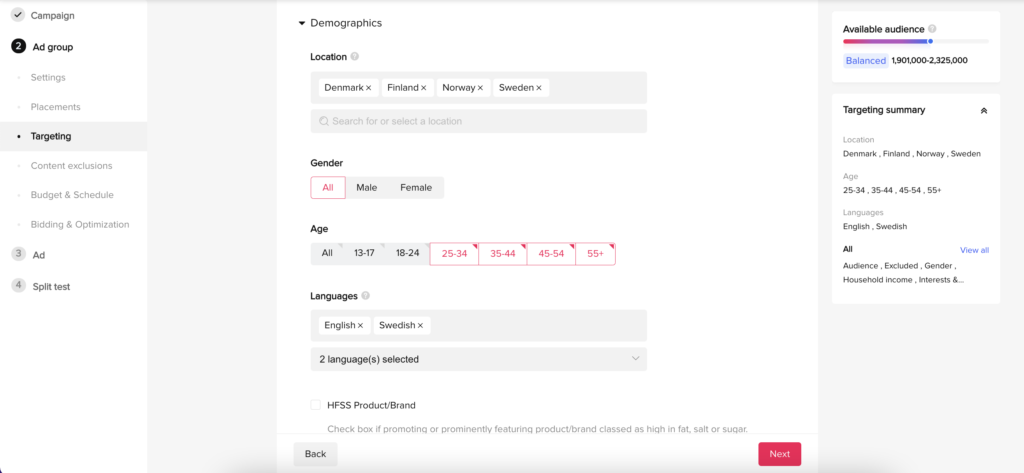Screen dimensions: 1024x473
Task: Remove the English language tag
Action: 360,325
